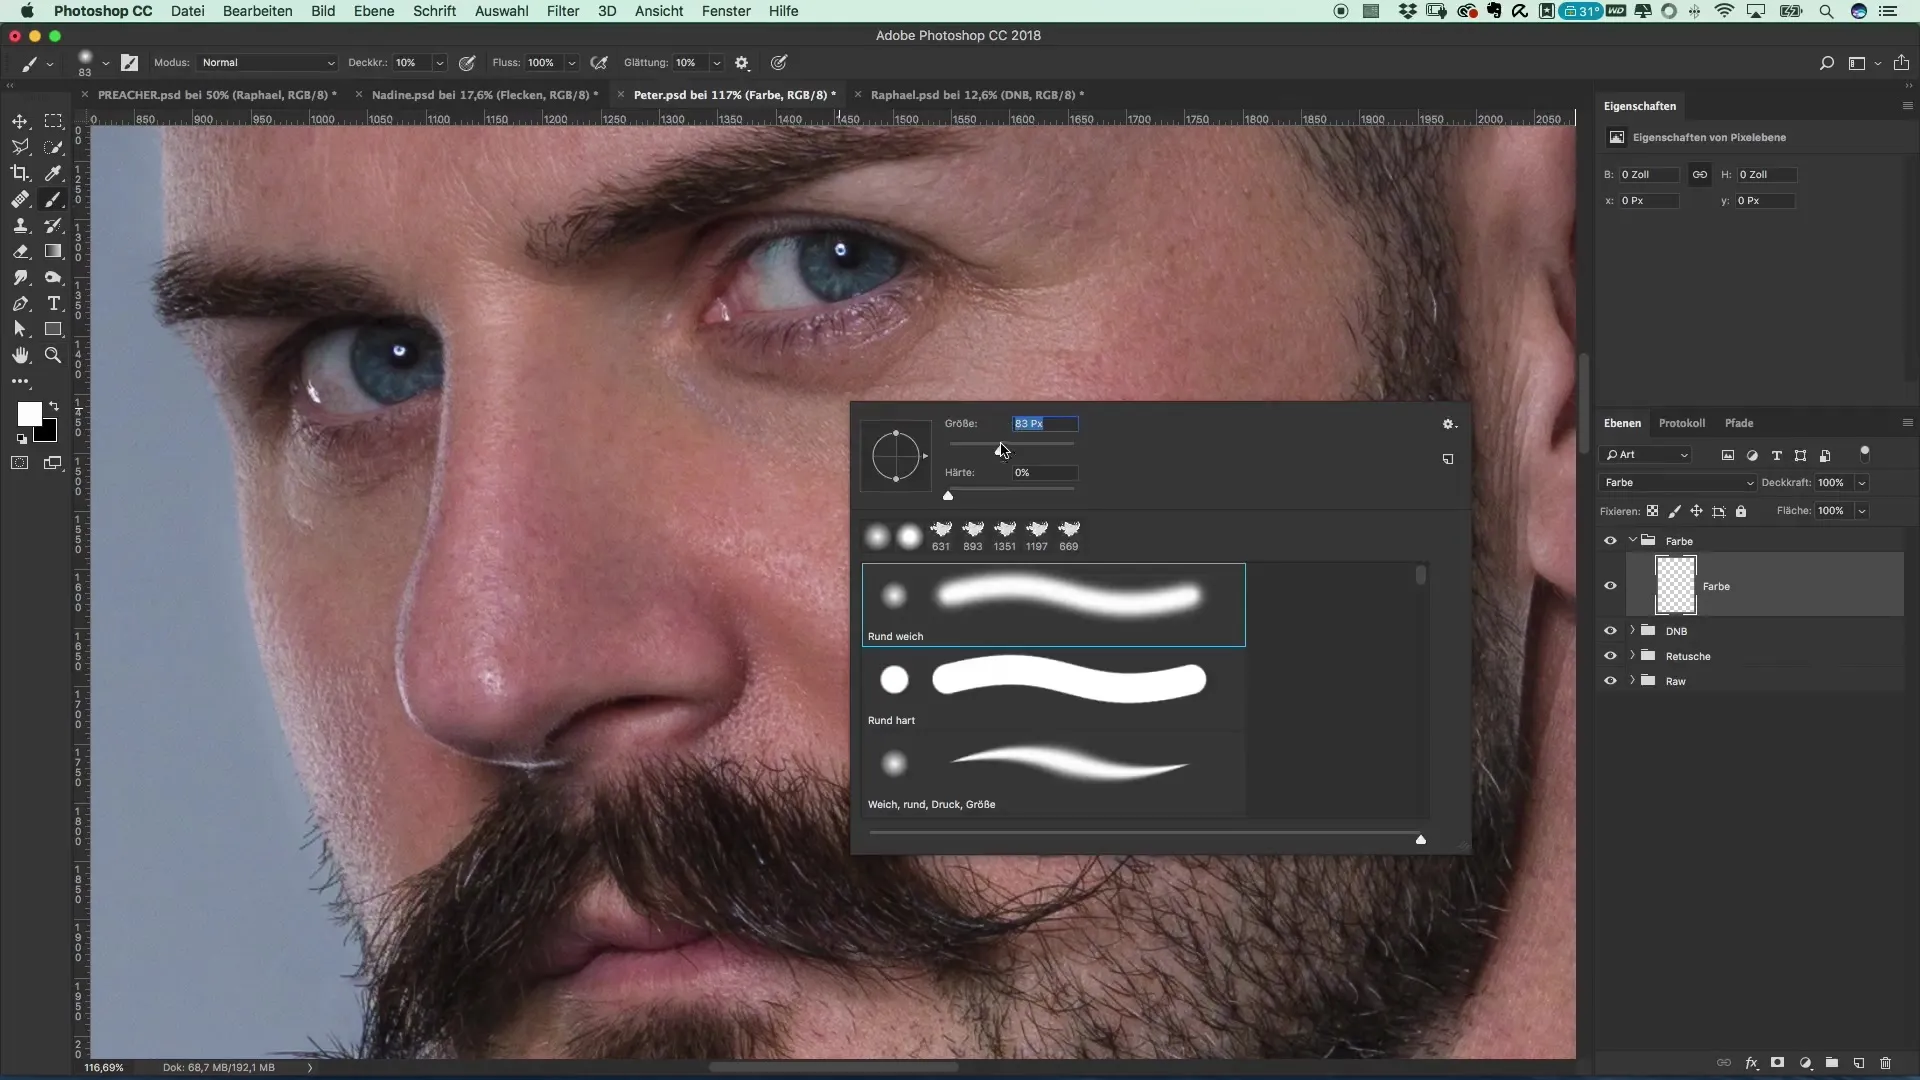Select the Rectangular Marquee tool
Screen dimensions: 1920x1080
[54, 121]
